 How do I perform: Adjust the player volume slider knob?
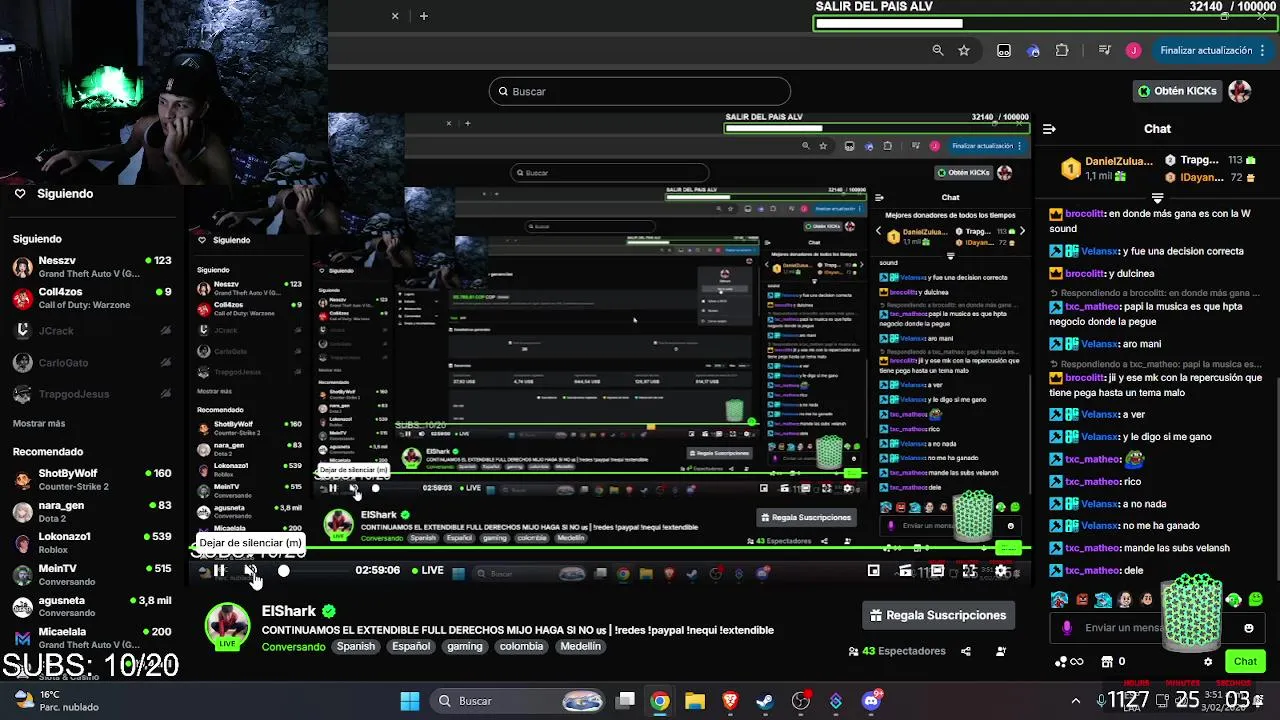coord(284,571)
